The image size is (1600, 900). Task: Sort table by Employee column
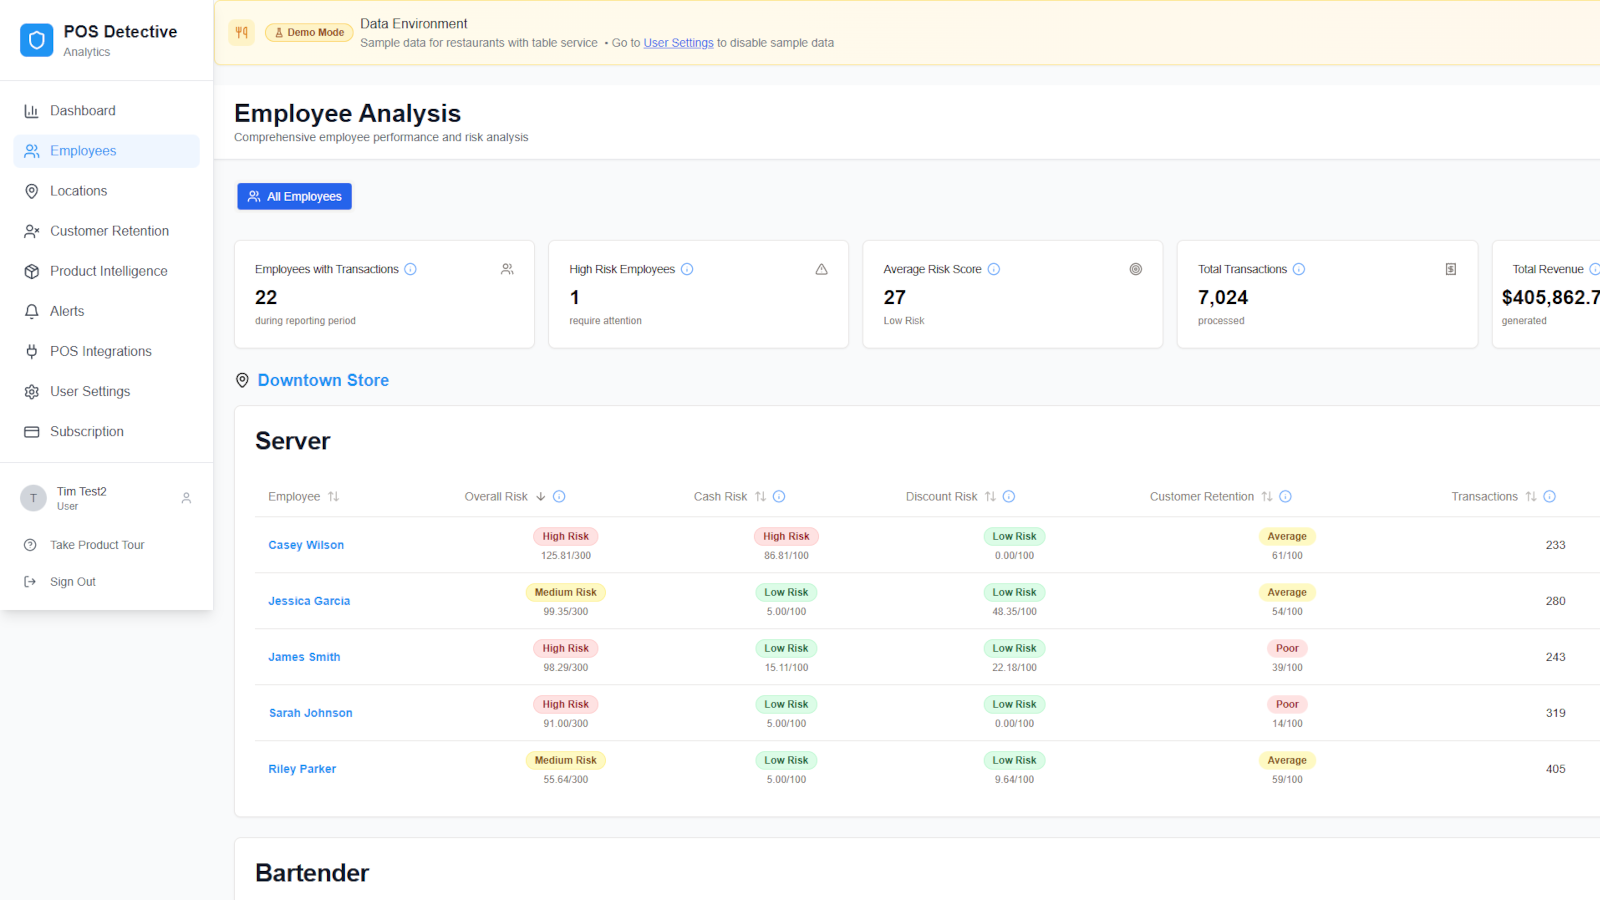(333, 497)
